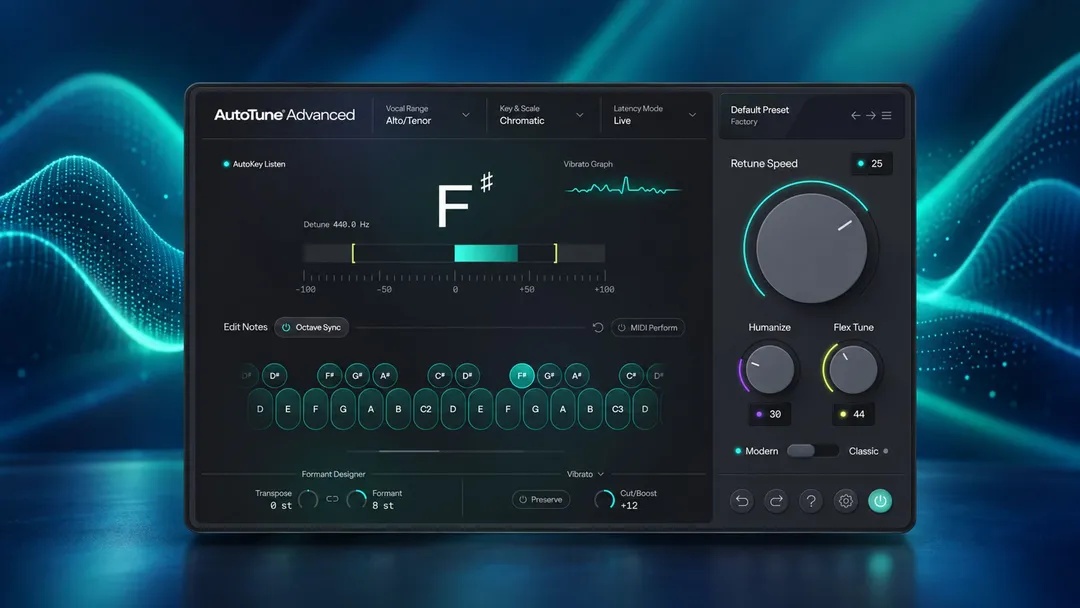
Task: Click the teal pitch deviation meter bar
Action: coord(486,253)
